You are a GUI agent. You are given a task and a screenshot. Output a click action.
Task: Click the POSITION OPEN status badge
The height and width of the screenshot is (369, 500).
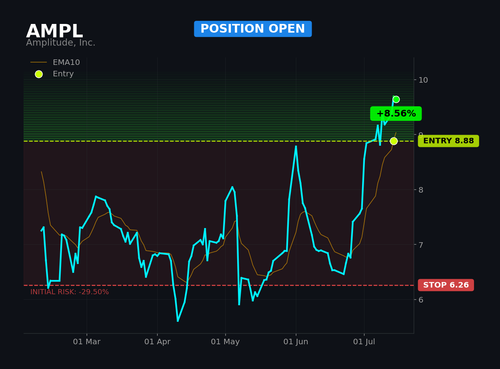click(x=253, y=29)
